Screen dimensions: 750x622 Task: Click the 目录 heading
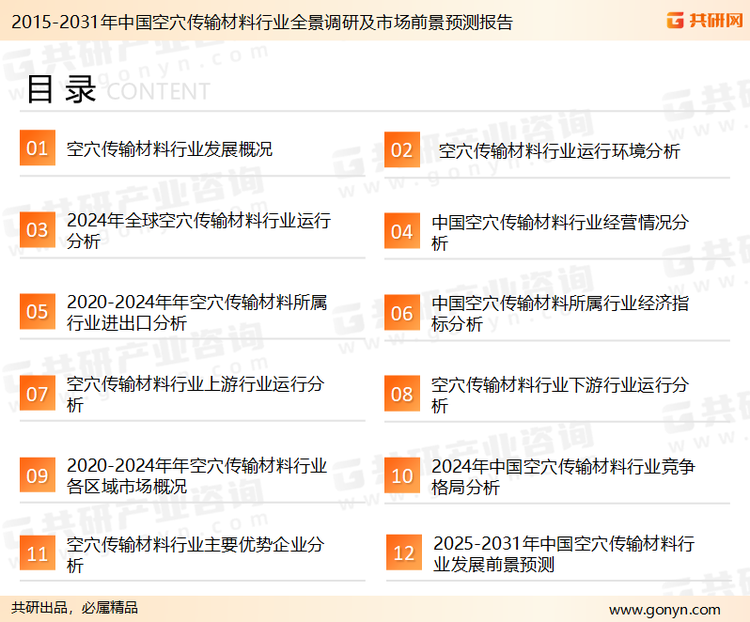[61, 89]
